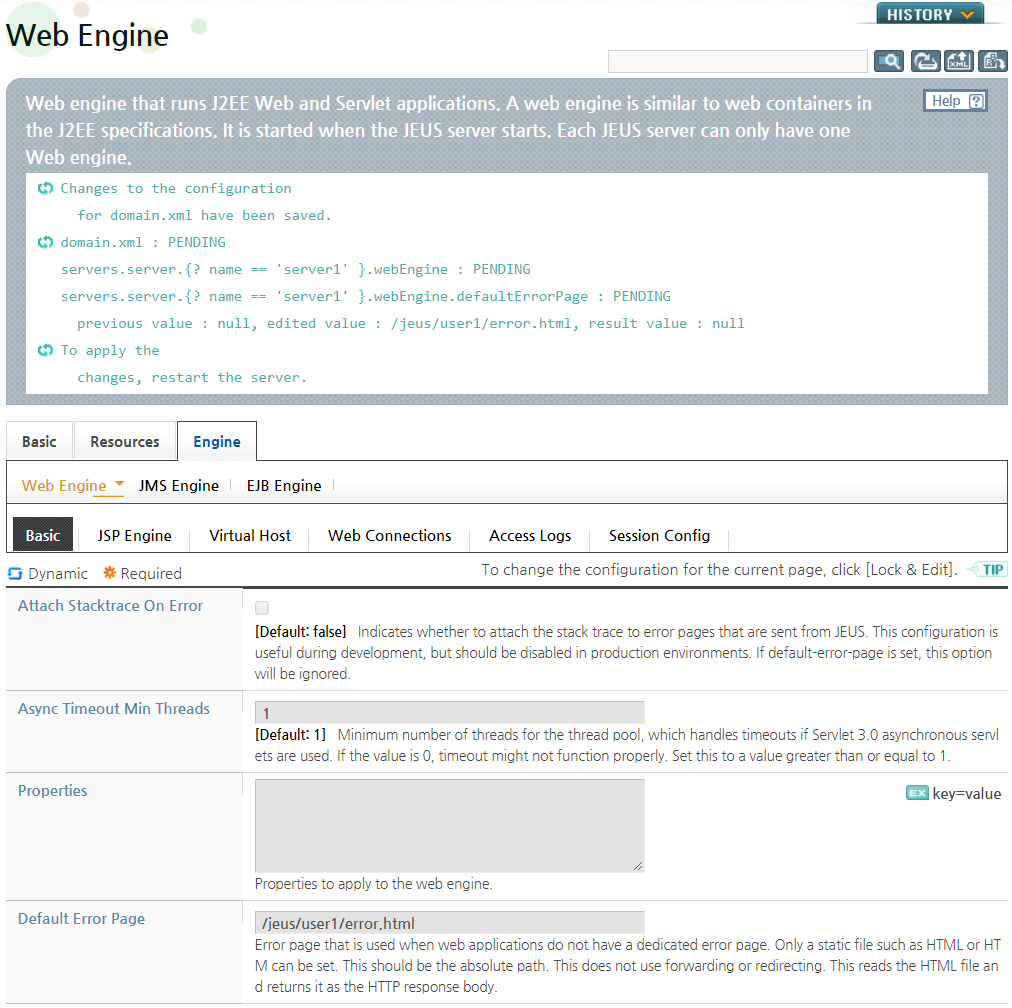Viewport: 1012px width, 1008px height.
Task: Open the Web Engine submenu arrow
Action: pos(119,483)
